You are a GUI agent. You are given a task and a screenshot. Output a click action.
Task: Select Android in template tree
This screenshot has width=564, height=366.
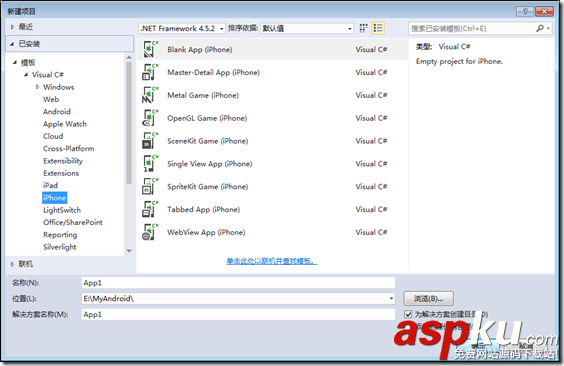tap(57, 112)
